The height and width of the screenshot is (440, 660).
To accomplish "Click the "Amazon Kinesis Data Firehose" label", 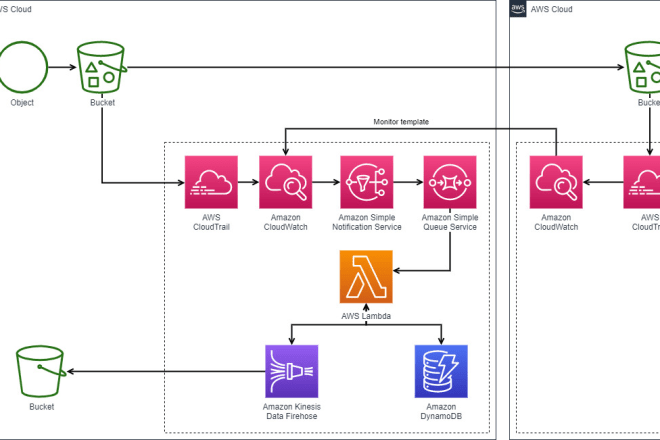I will point(292,411).
